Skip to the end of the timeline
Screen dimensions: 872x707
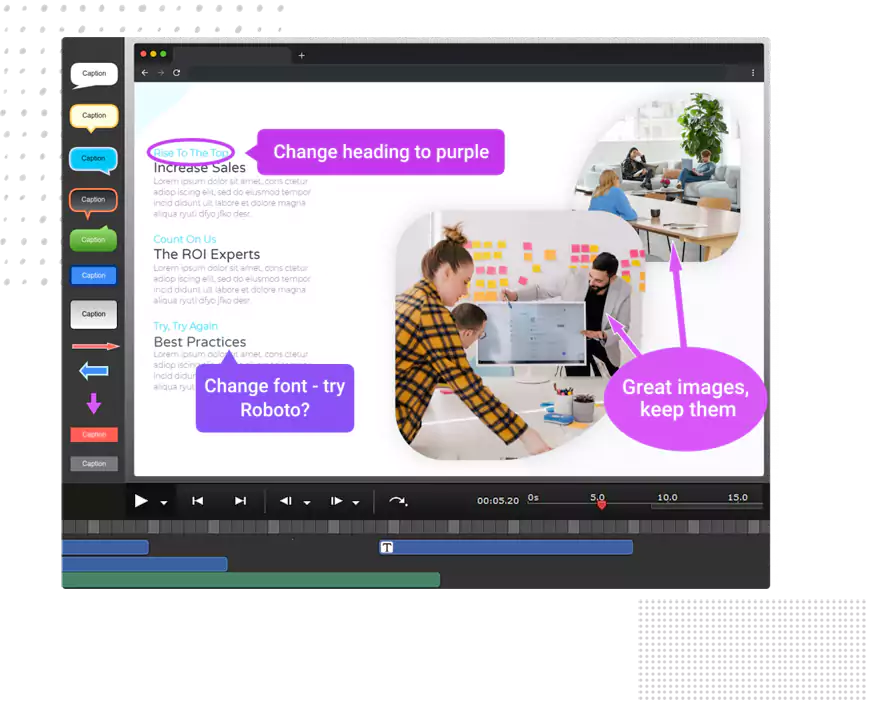pyautogui.click(x=240, y=501)
